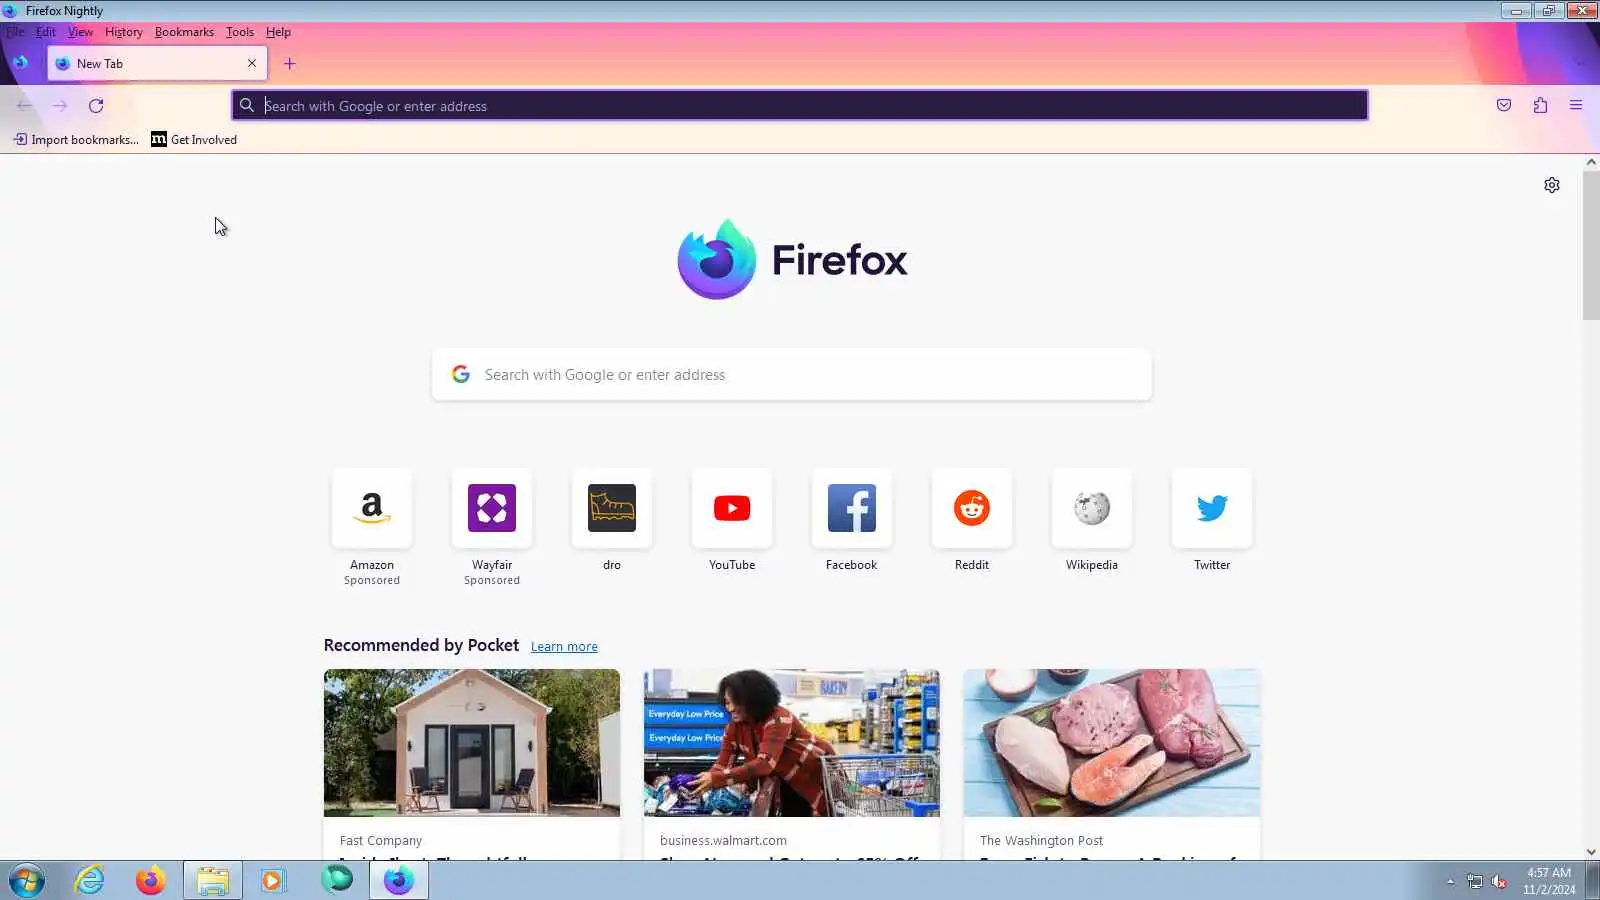The image size is (1600, 900).
Task: Open the History menu
Action: tap(124, 32)
